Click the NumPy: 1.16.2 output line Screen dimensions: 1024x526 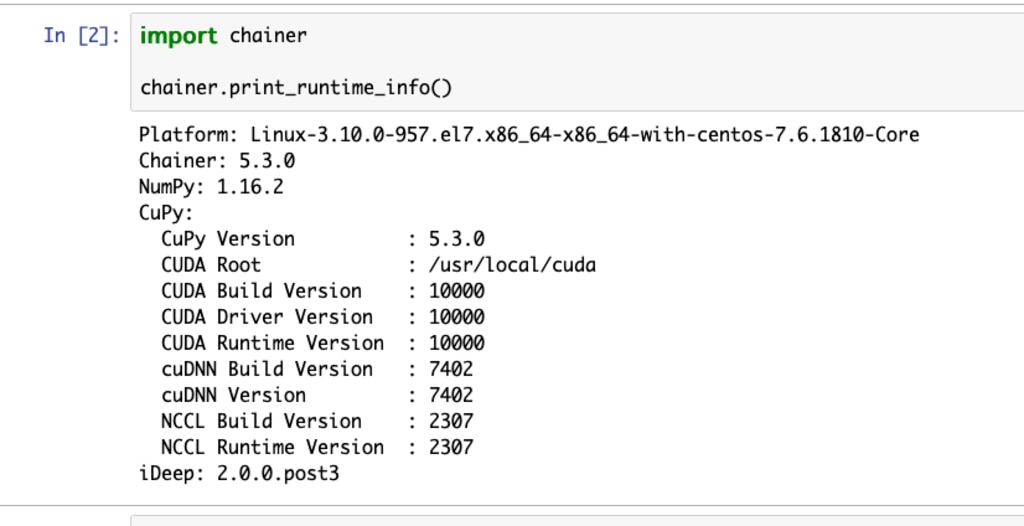211,187
